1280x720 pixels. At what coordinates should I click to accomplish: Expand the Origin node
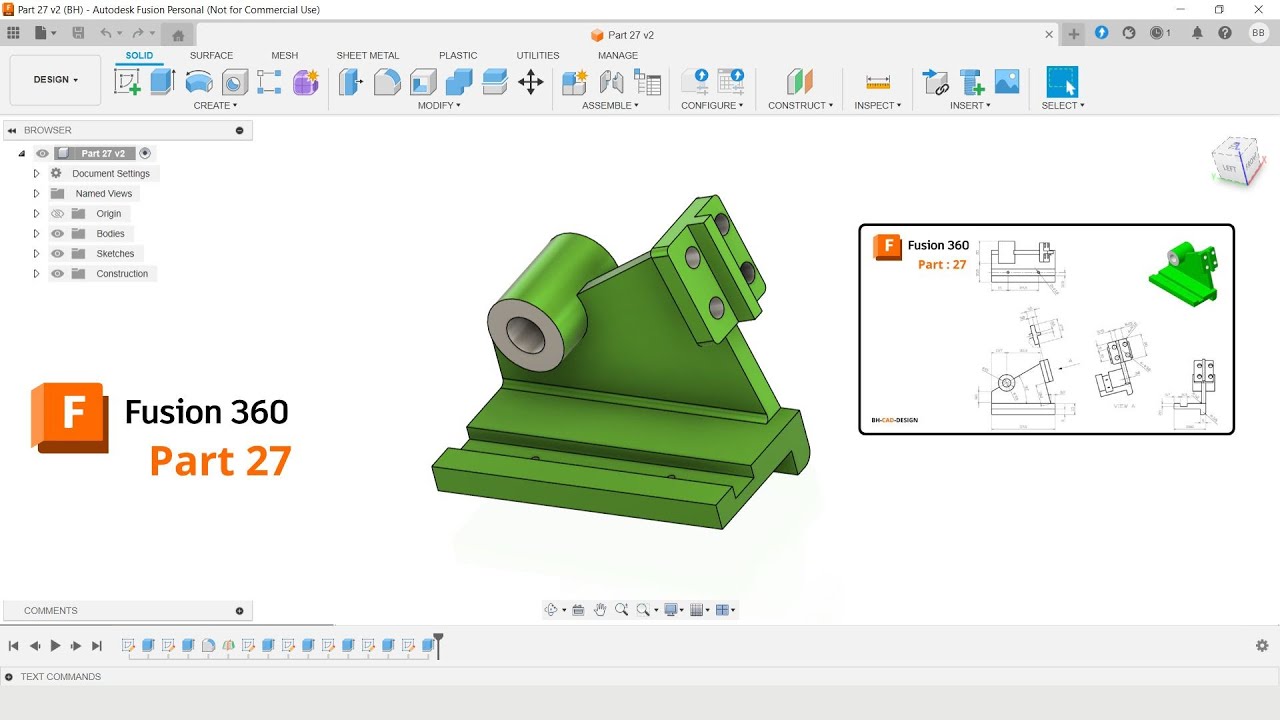tap(36, 214)
